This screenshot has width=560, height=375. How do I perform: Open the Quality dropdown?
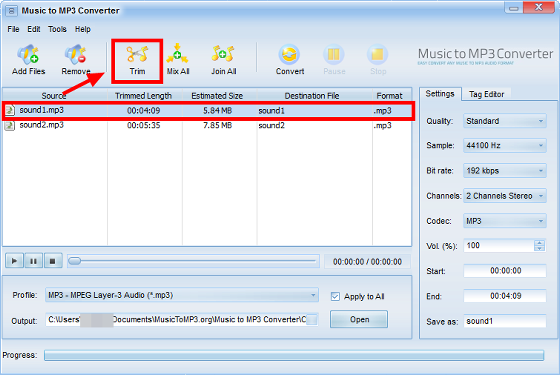[505, 121]
